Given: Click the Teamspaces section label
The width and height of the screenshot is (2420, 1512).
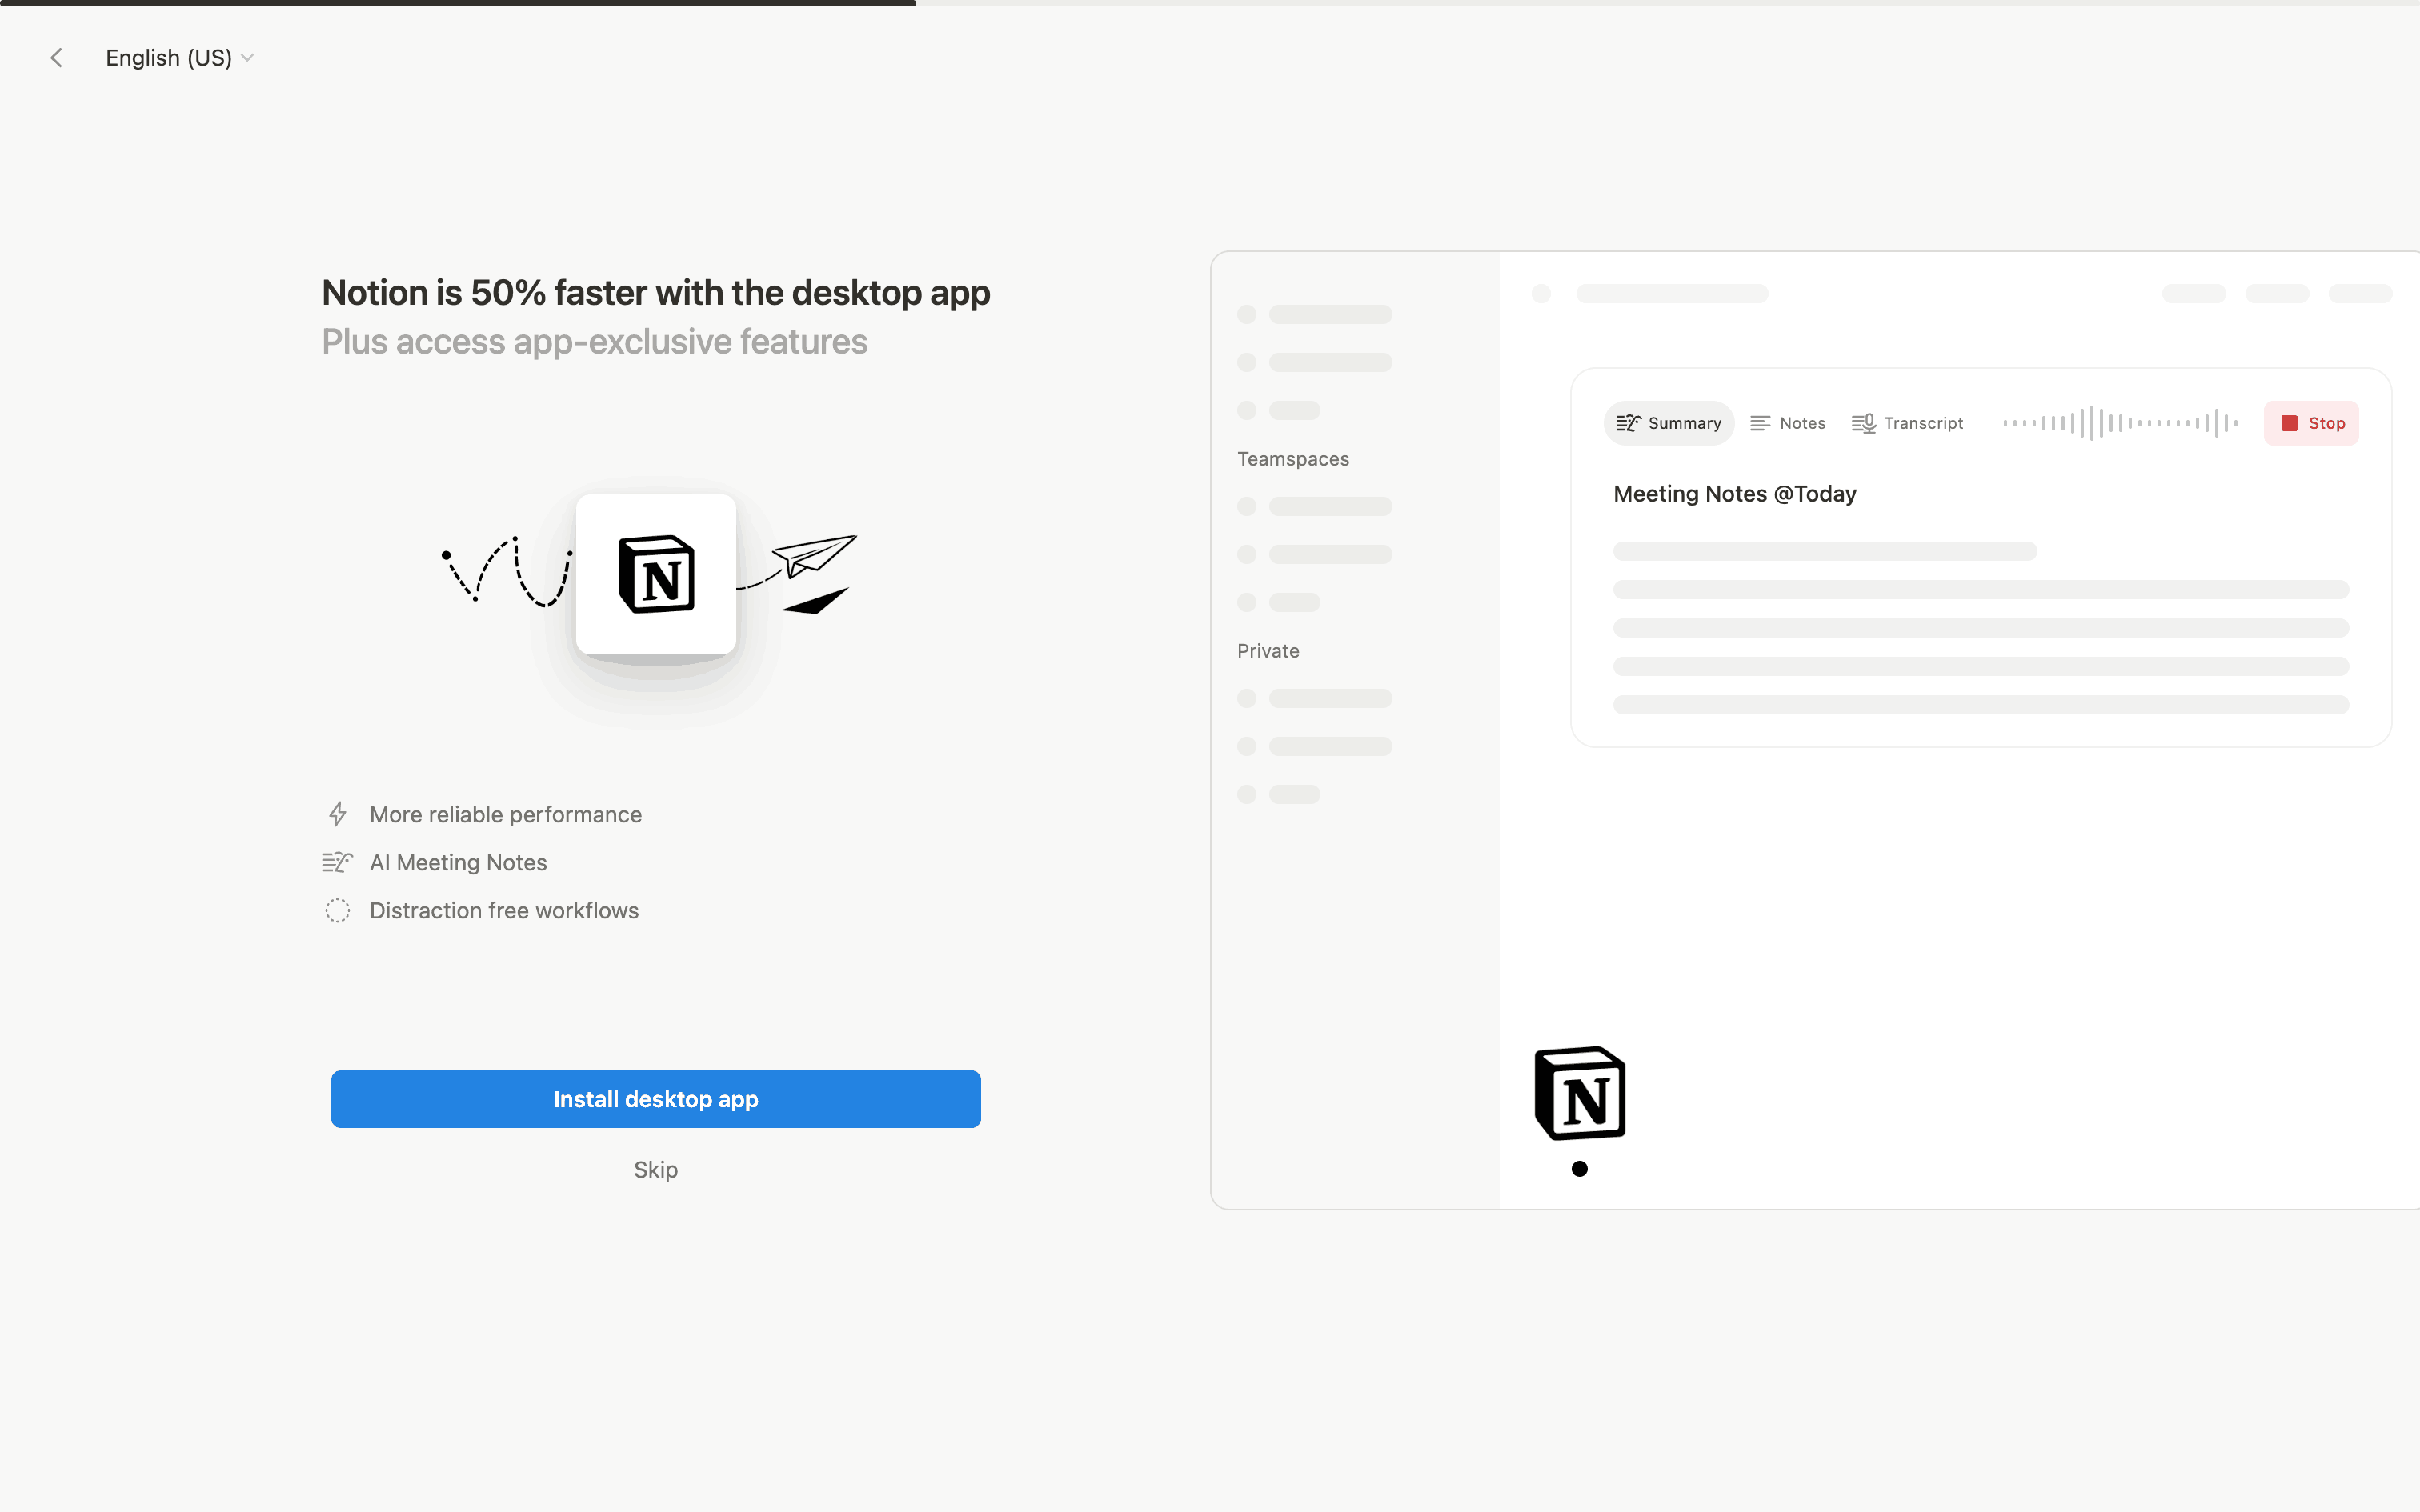Looking at the screenshot, I should (1292, 459).
